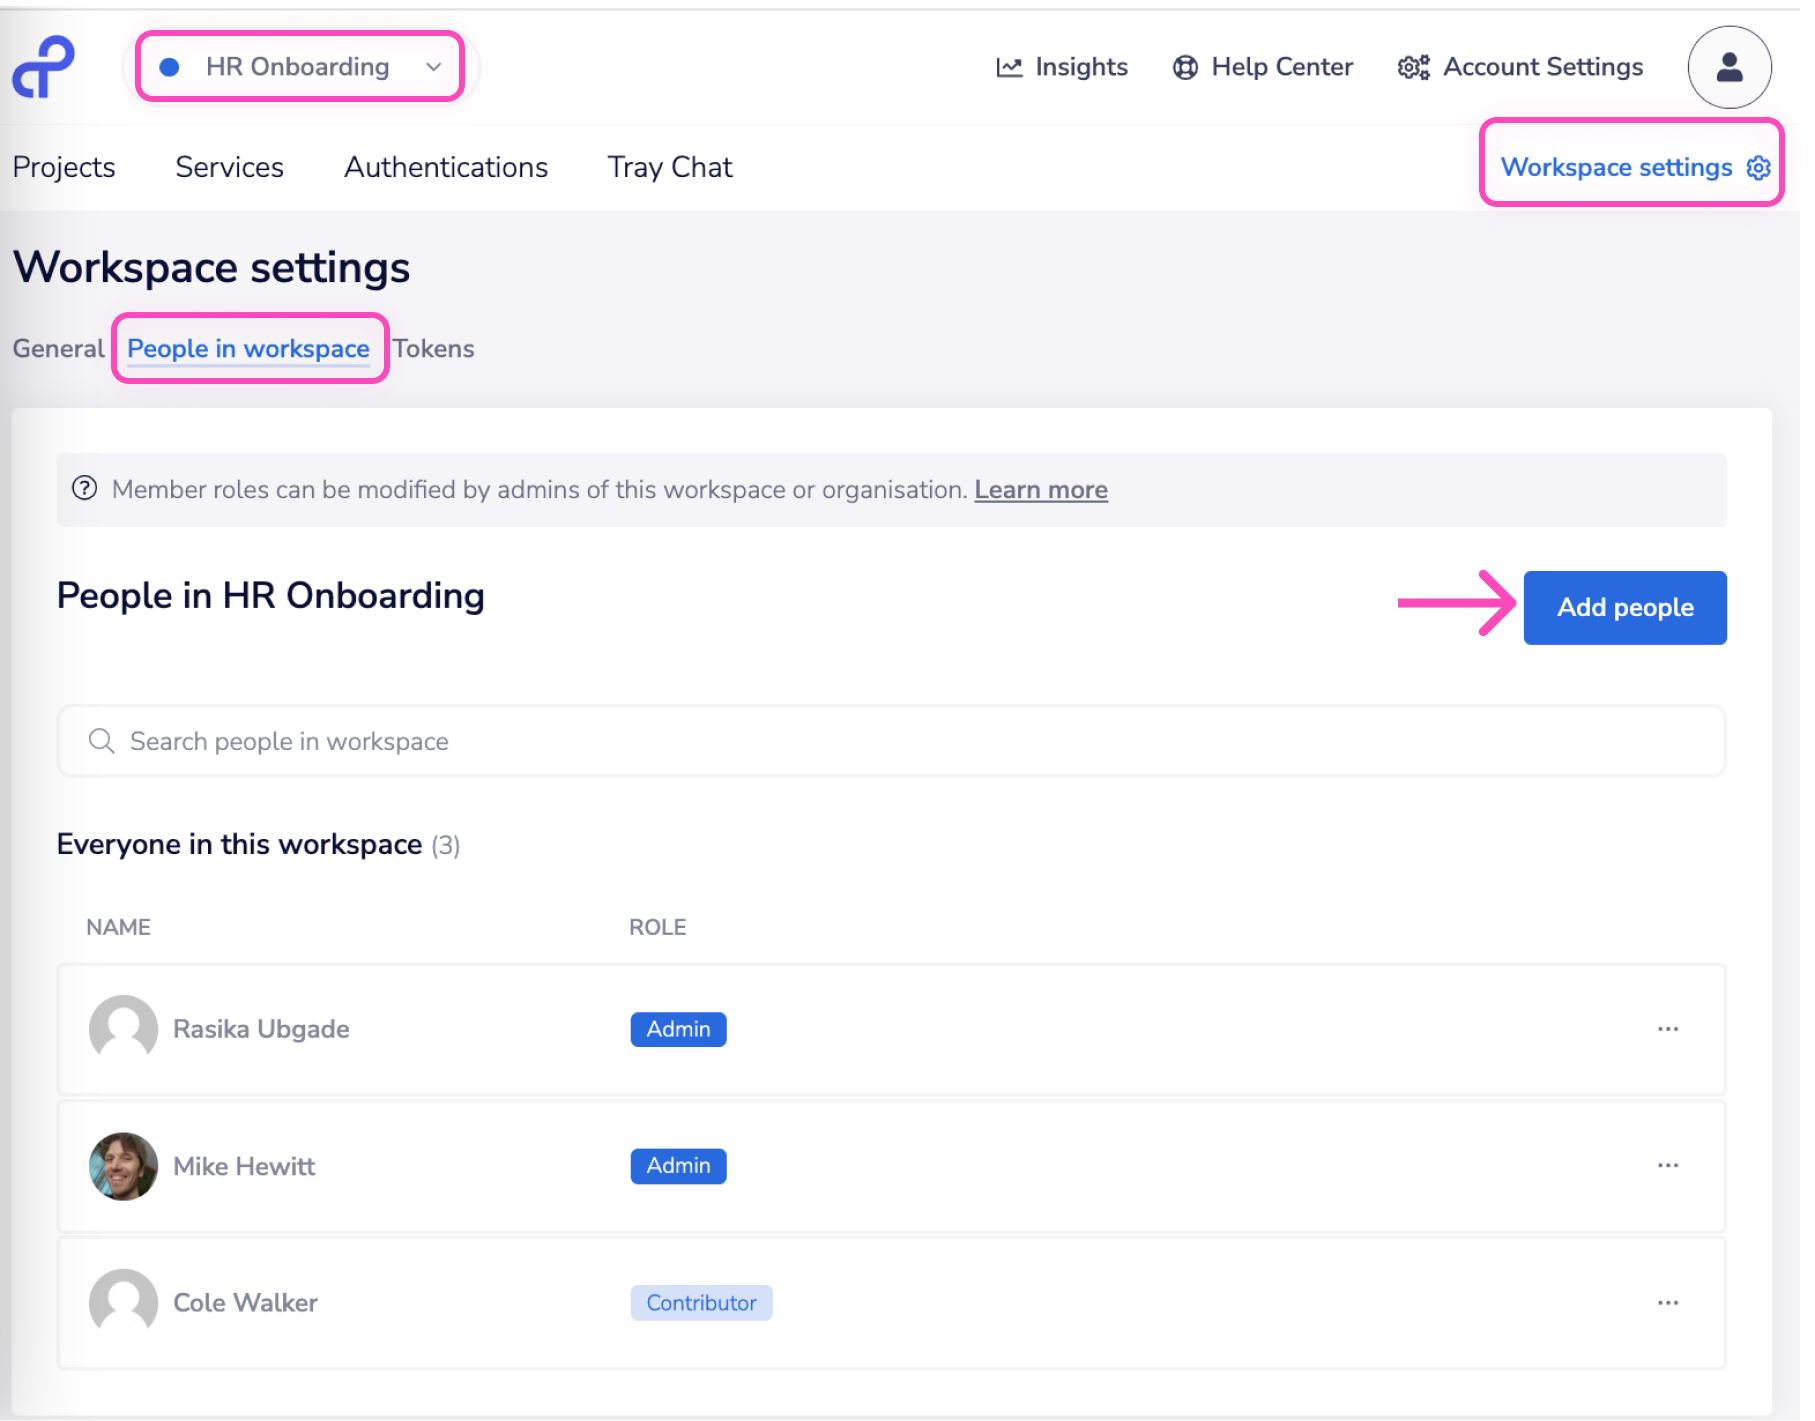The width and height of the screenshot is (1815, 1421).
Task: Click Cole Walker's Contributor role badge
Action: (701, 1303)
